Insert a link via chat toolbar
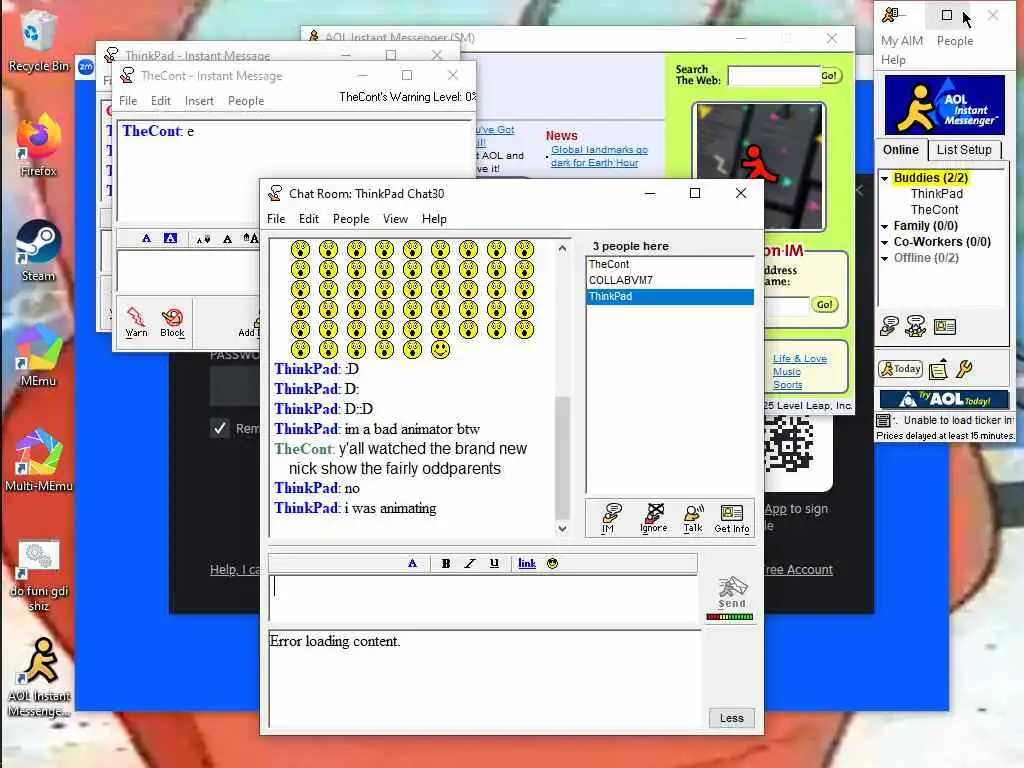Image resolution: width=1024 pixels, height=768 pixels. click(x=527, y=564)
